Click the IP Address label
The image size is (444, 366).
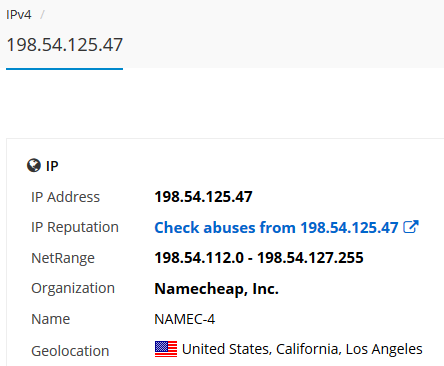click(65, 197)
